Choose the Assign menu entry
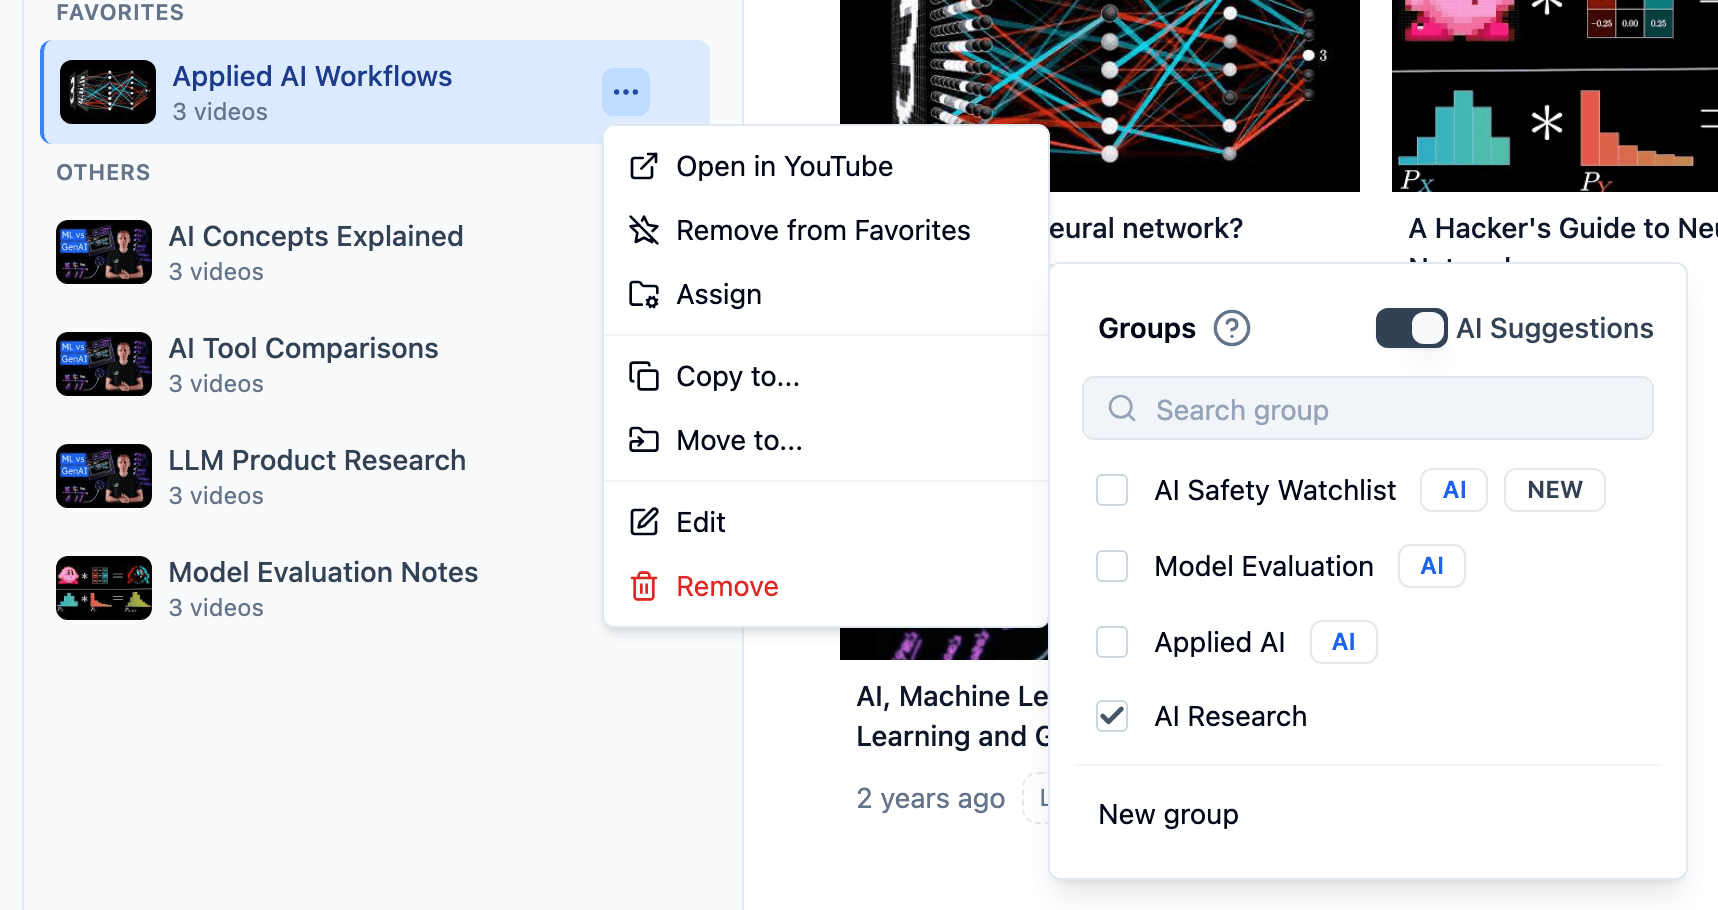The image size is (1718, 910). (x=826, y=294)
